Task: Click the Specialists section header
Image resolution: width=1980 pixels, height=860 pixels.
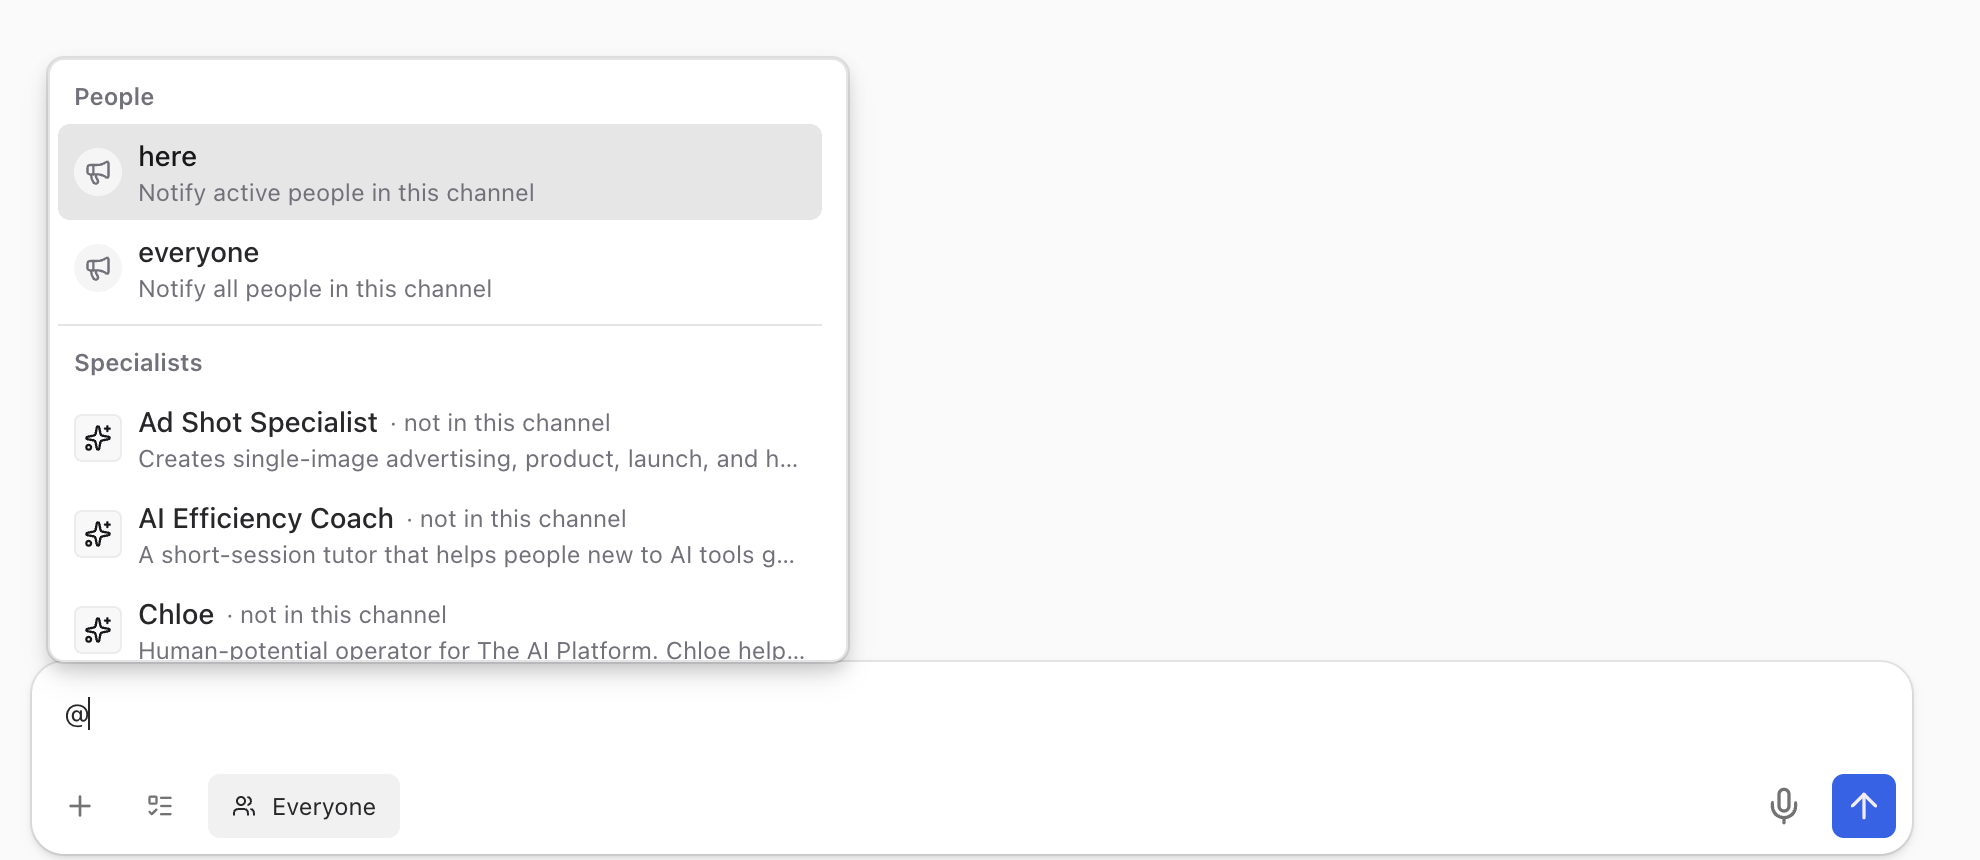Action: point(138,363)
